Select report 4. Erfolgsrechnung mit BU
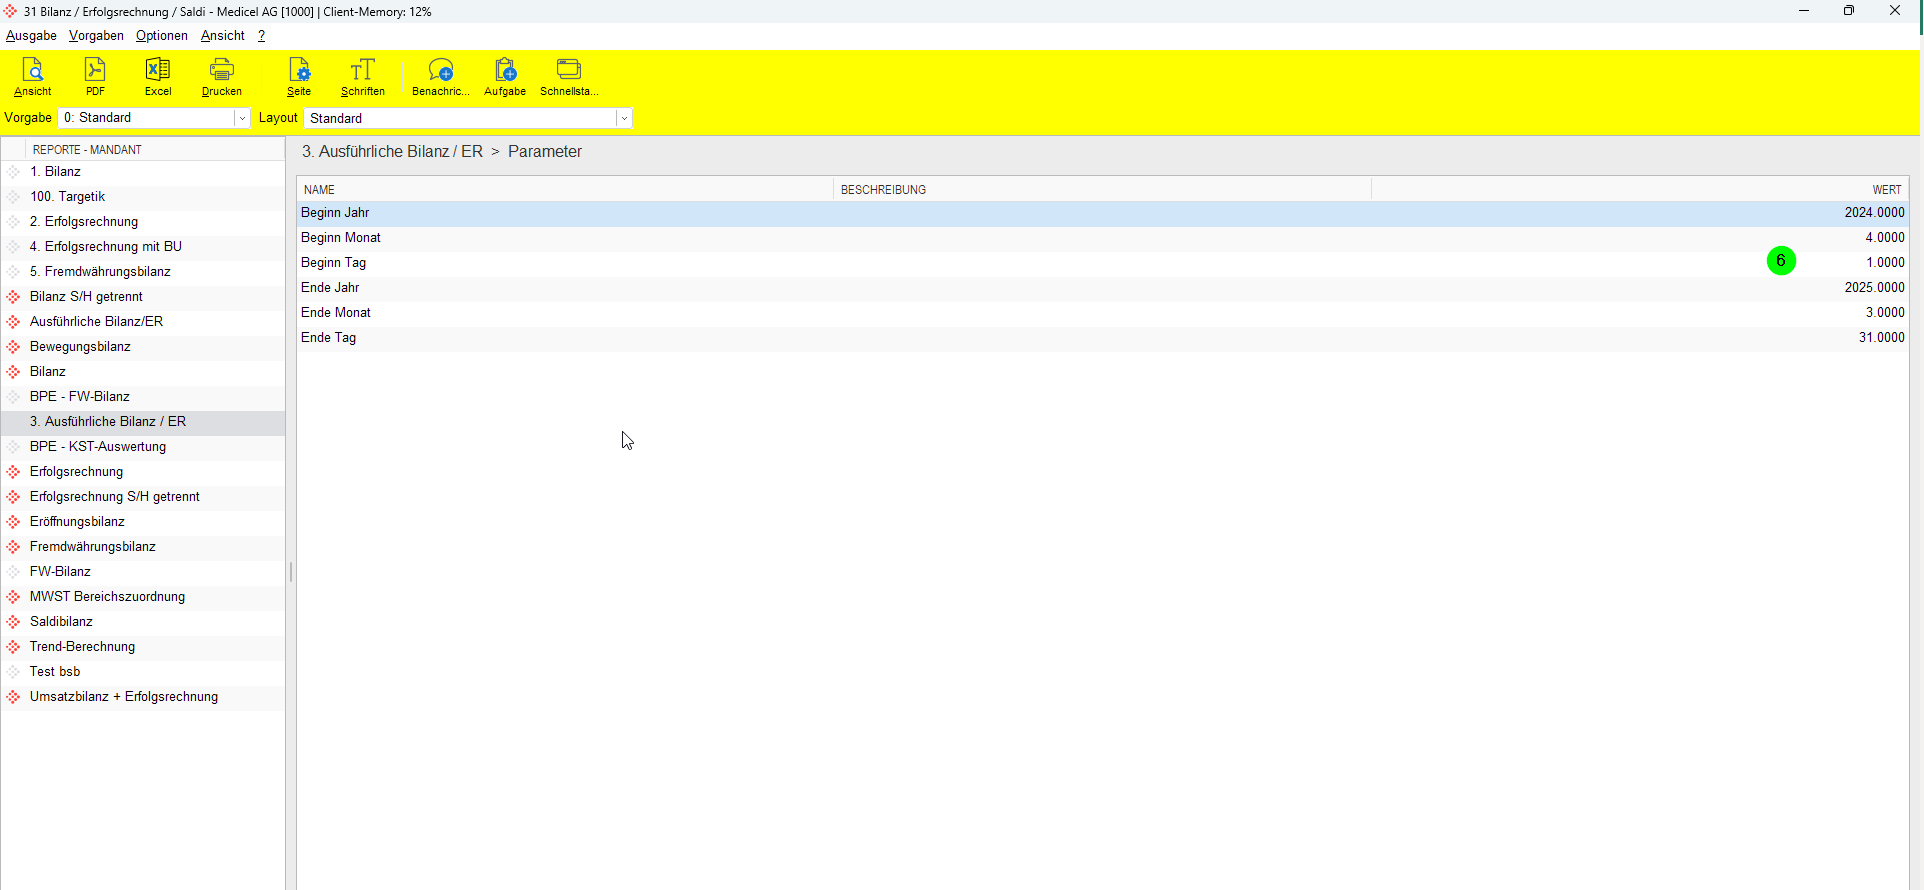Image resolution: width=1924 pixels, height=890 pixels. click(143, 247)
